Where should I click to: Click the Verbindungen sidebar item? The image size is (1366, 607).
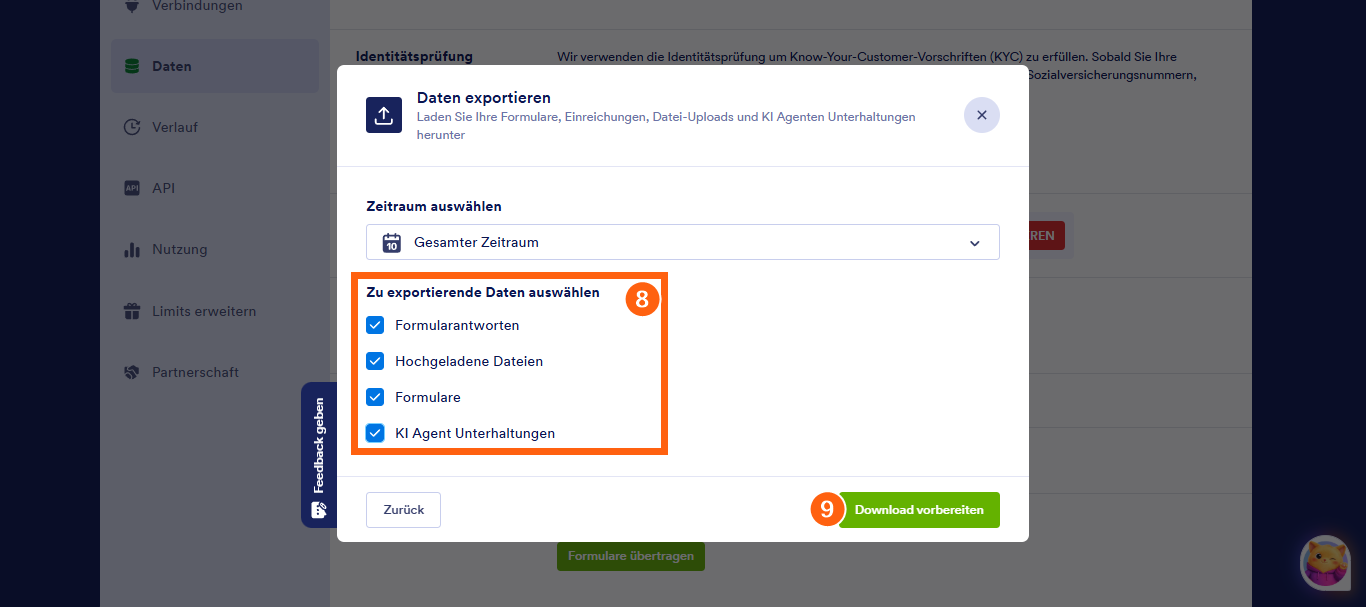[215, 8]
